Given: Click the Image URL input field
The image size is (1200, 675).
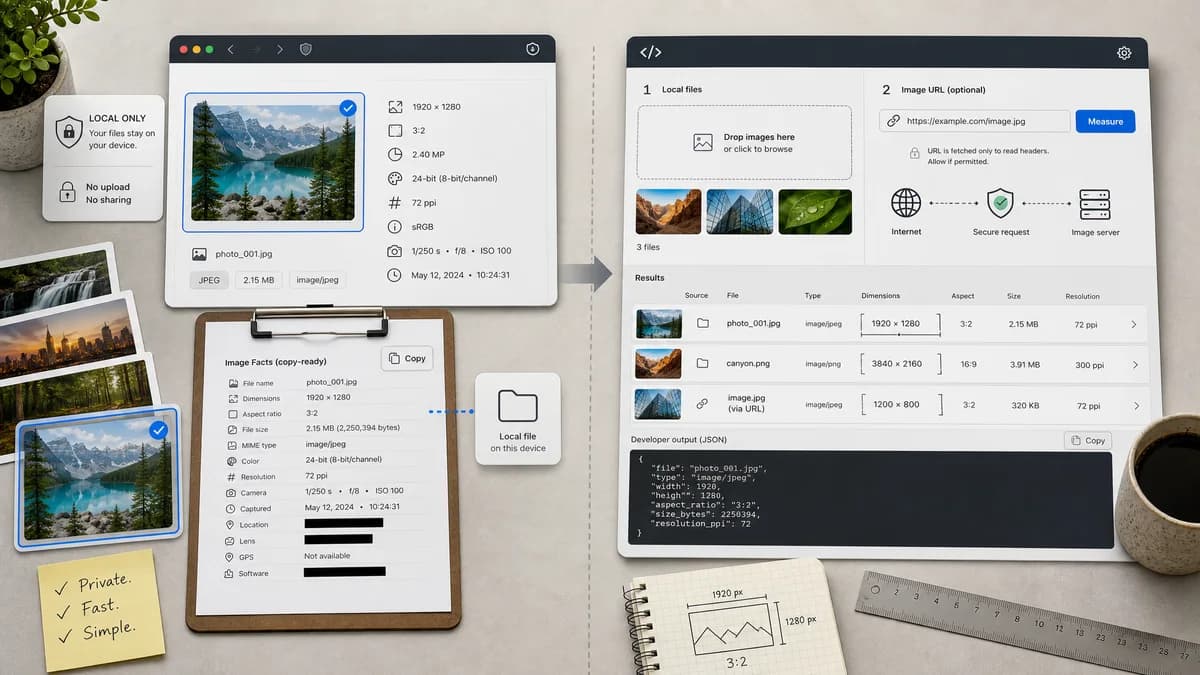Looking at the screenshot, I should [975, 121].
